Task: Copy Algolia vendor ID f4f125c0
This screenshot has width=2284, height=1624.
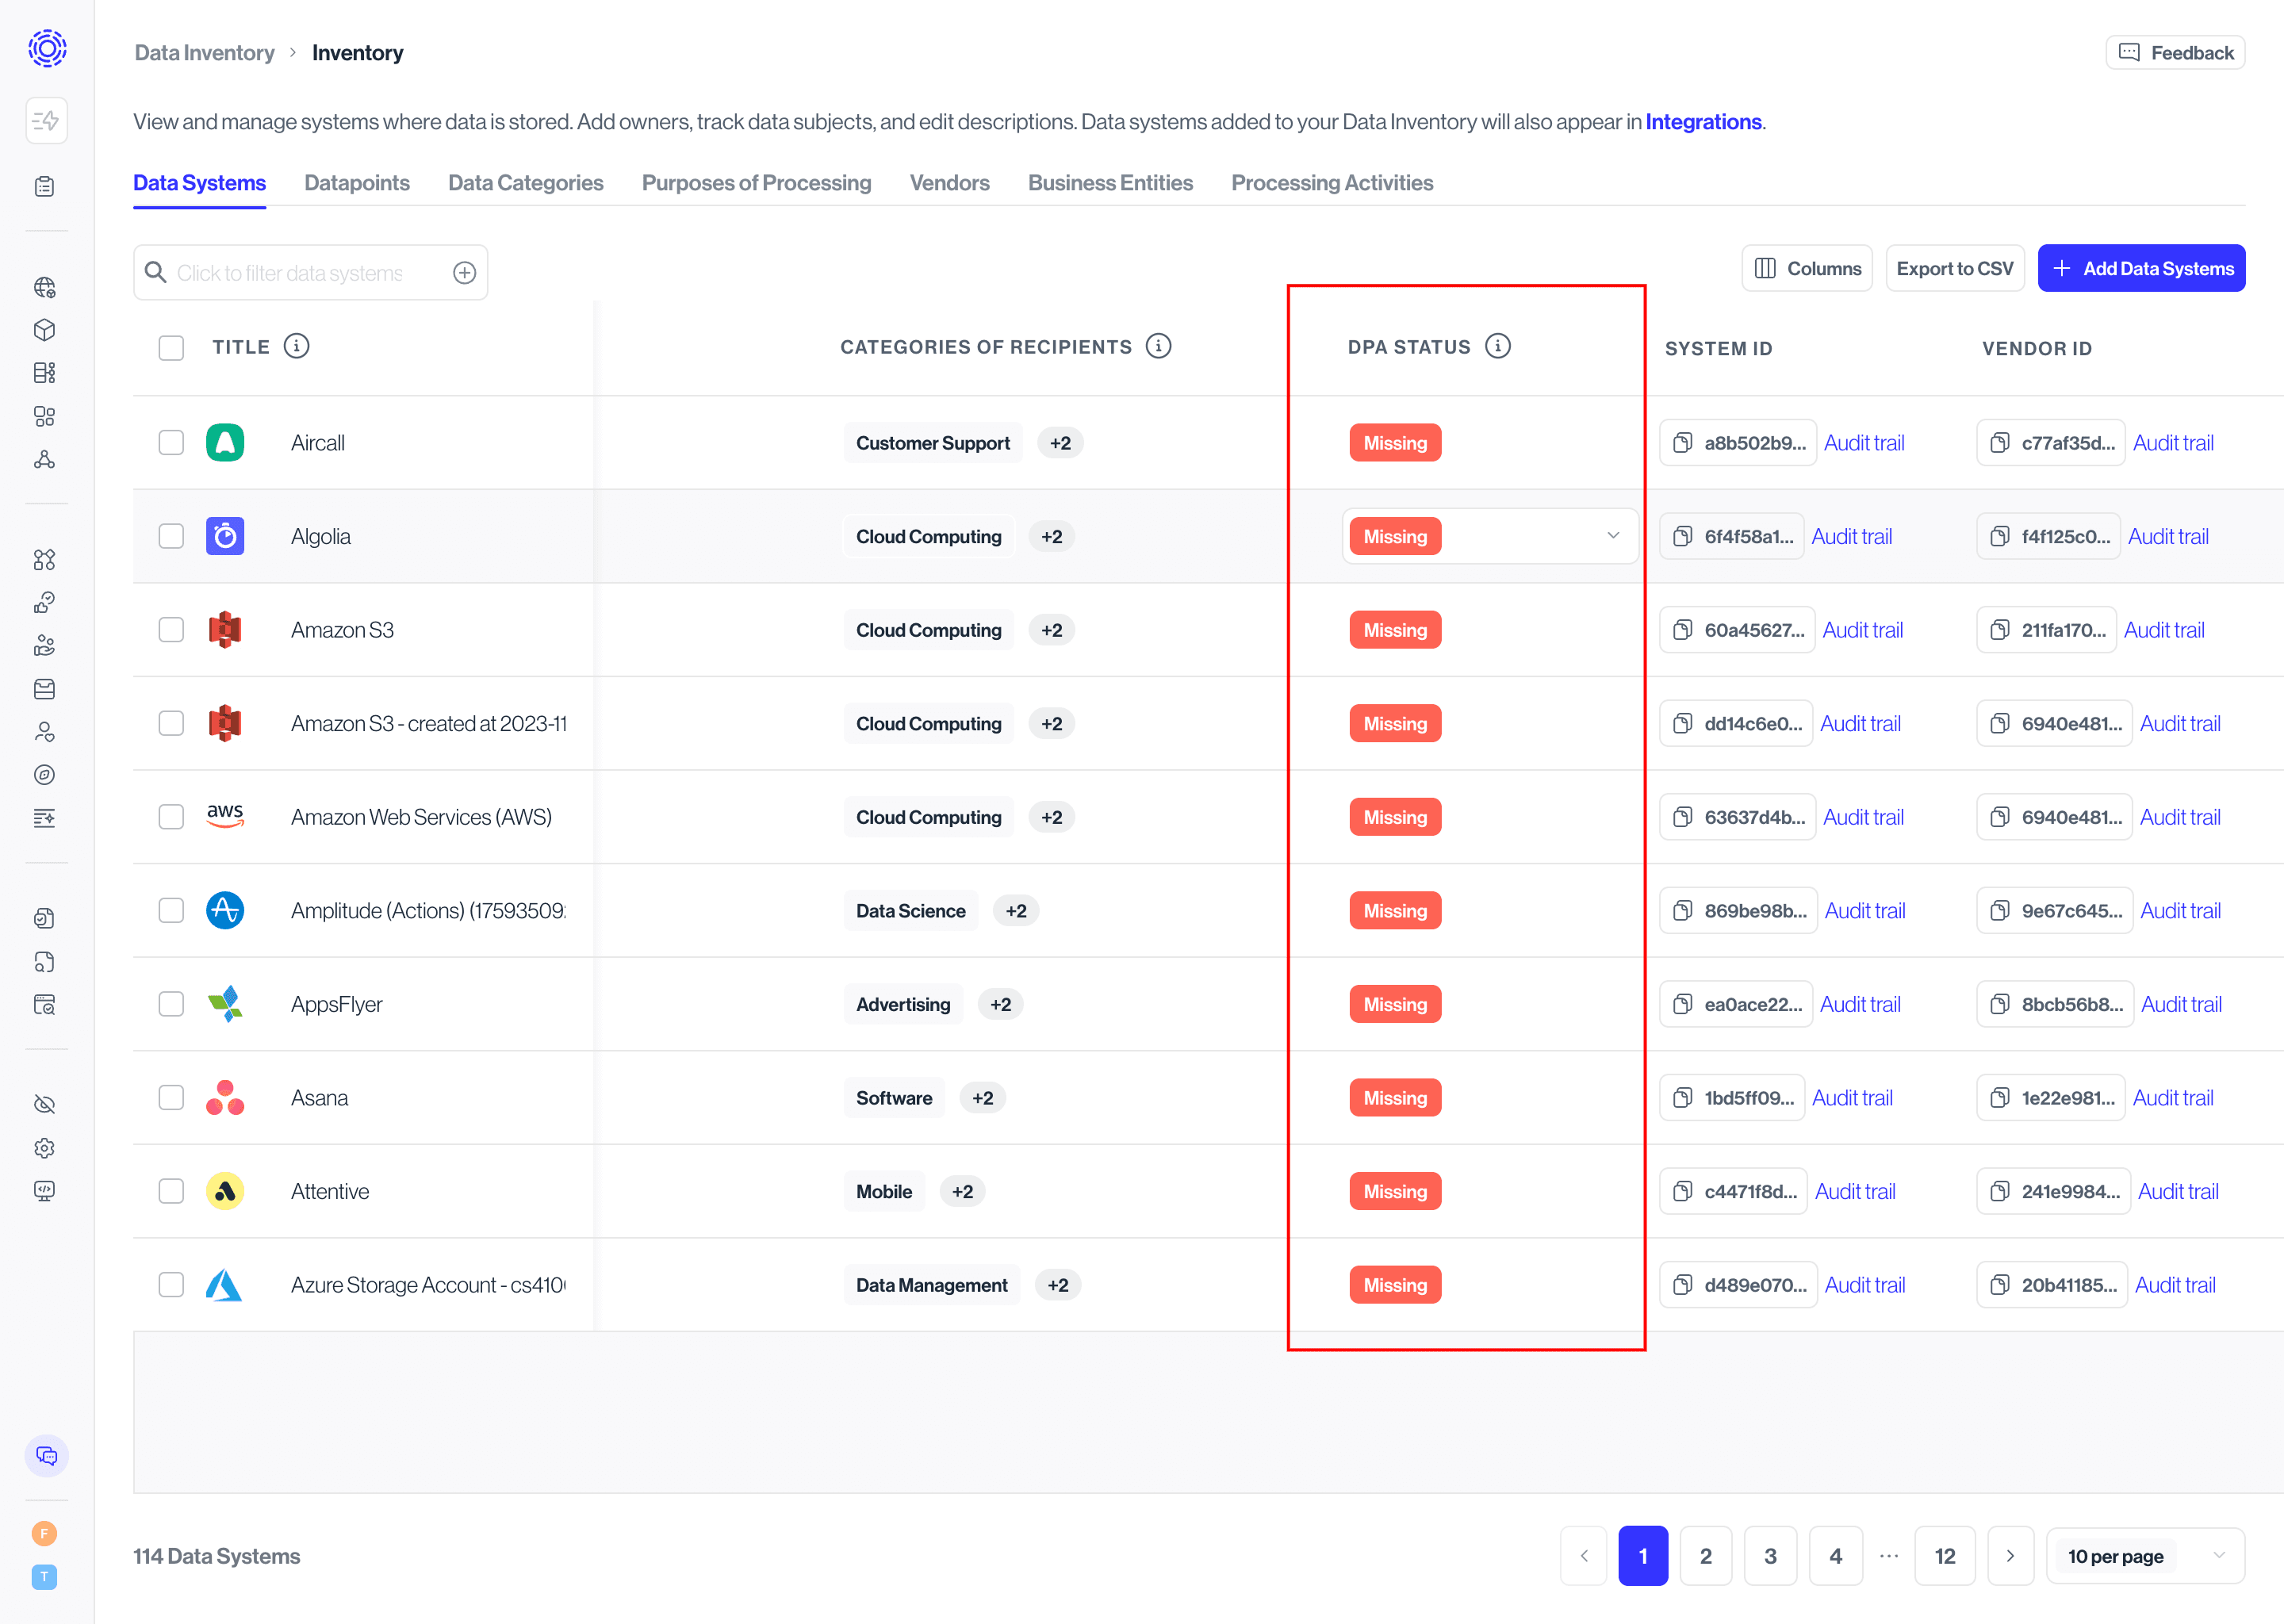Action: 2000,537
